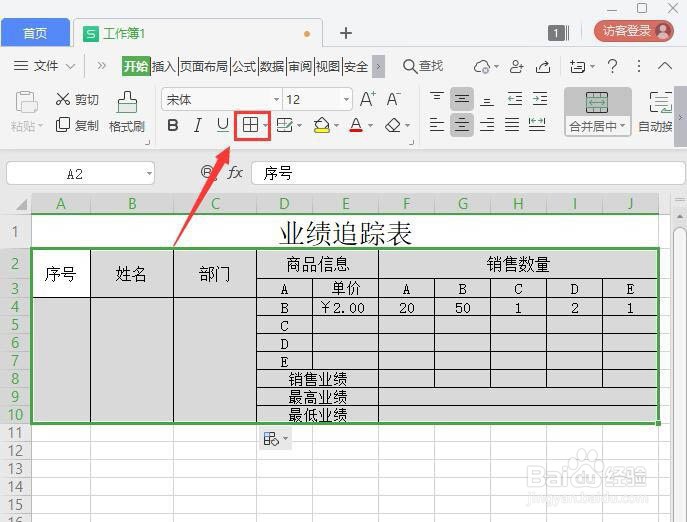Click the eraser clear icon

click(x=393, y=126)
